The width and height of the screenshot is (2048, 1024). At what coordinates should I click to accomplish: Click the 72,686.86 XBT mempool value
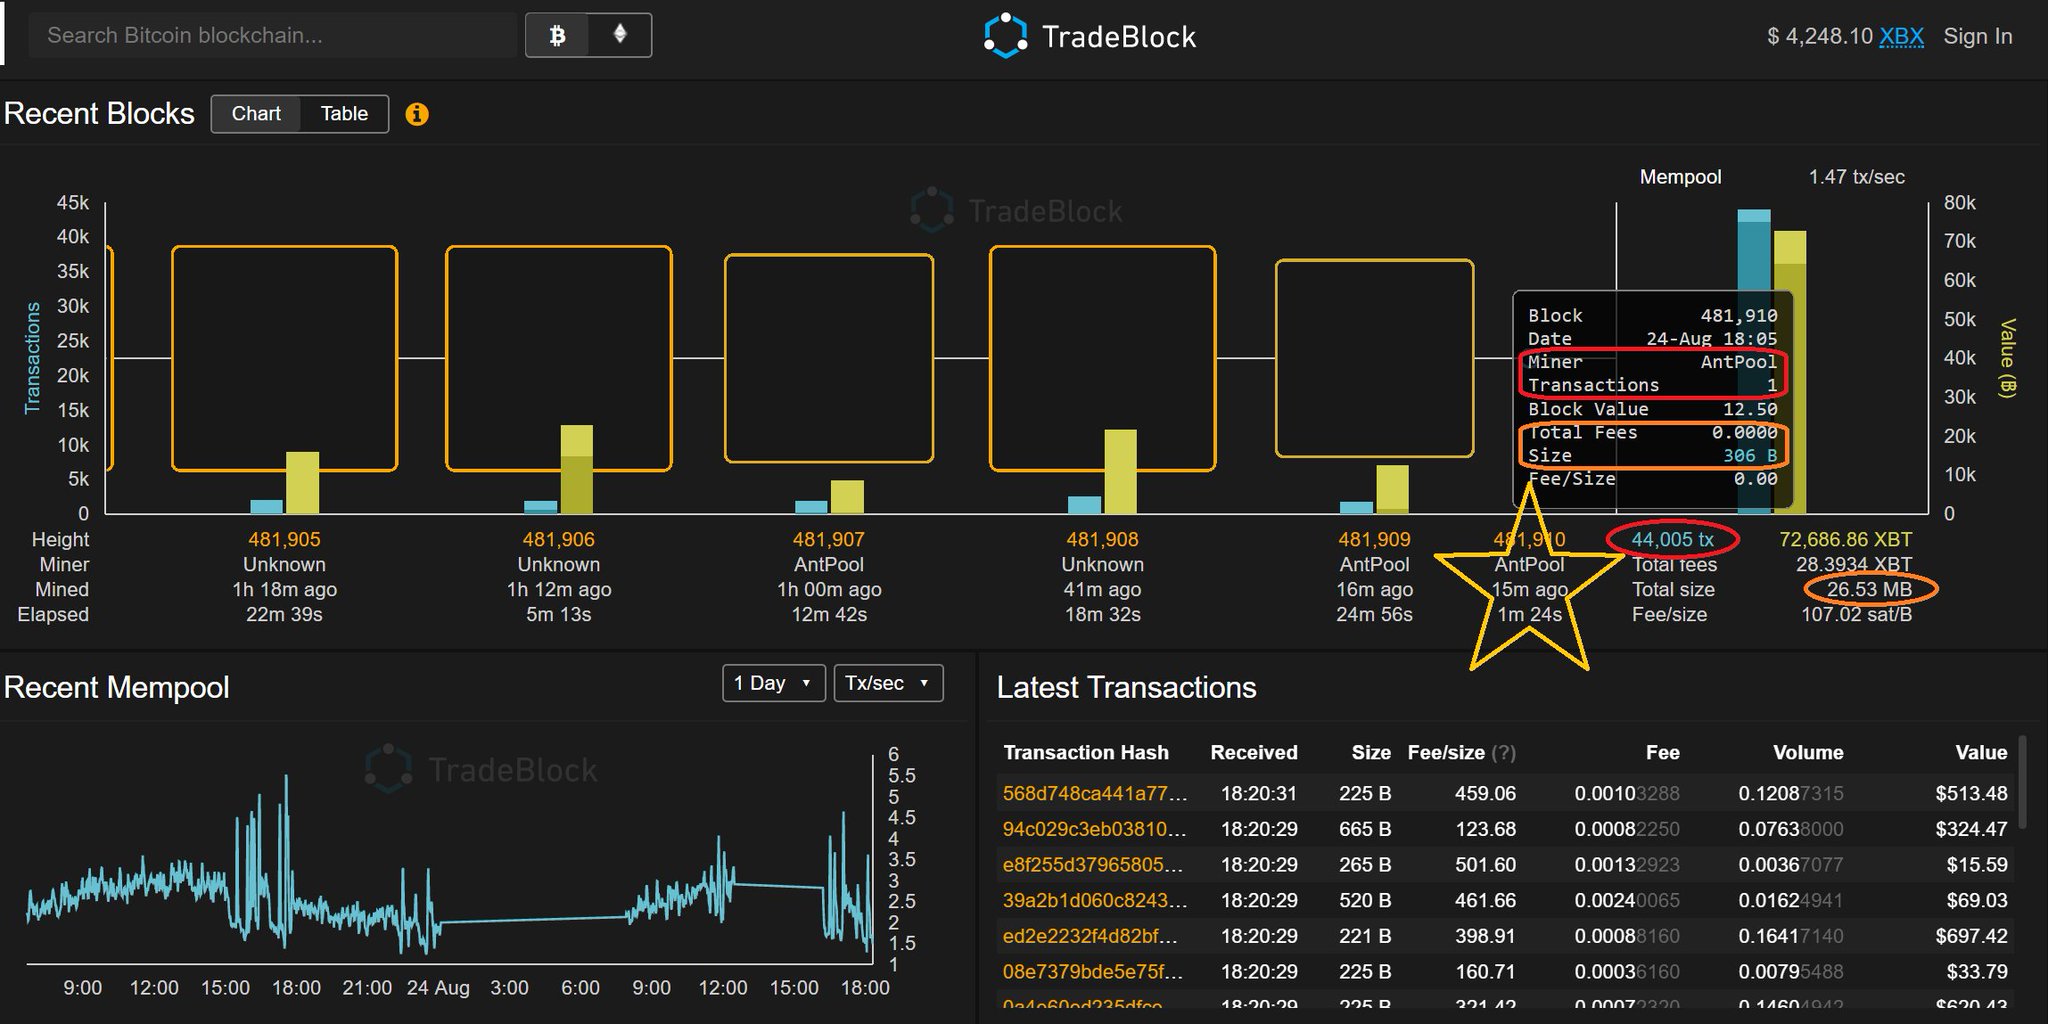(1845, 540)
